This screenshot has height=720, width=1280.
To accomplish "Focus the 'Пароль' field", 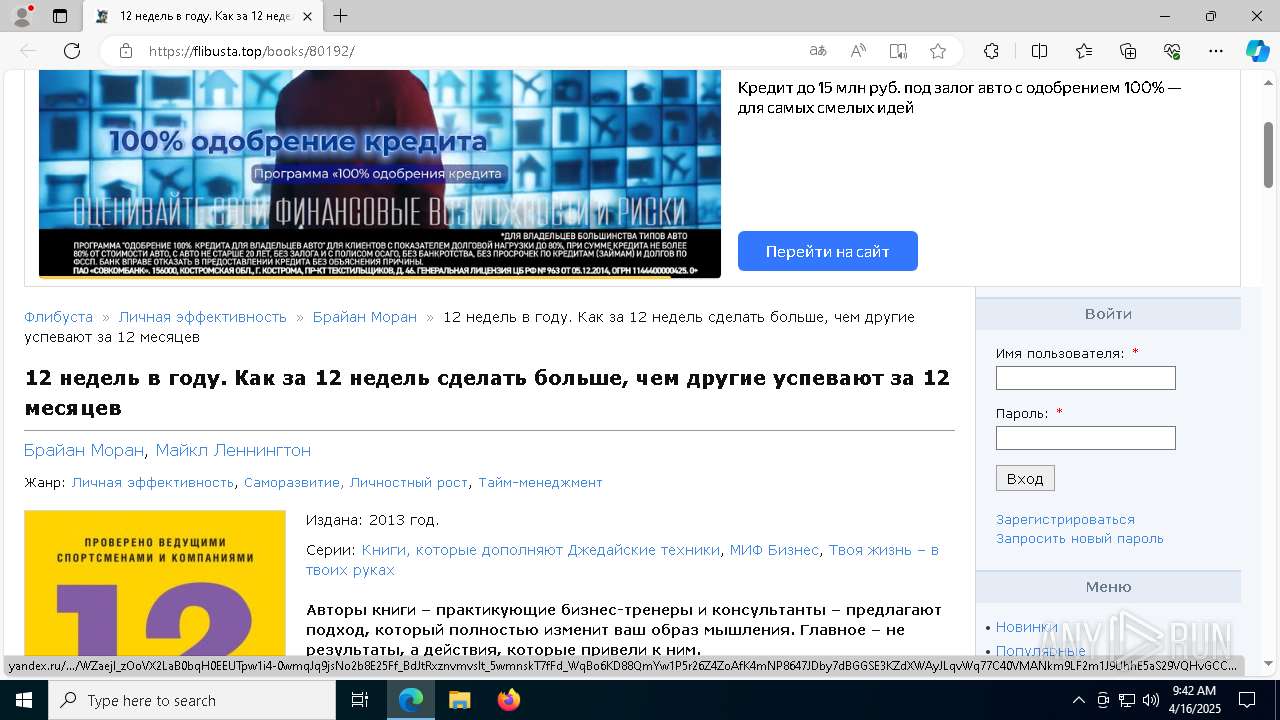I will (x=1086, y=438).
